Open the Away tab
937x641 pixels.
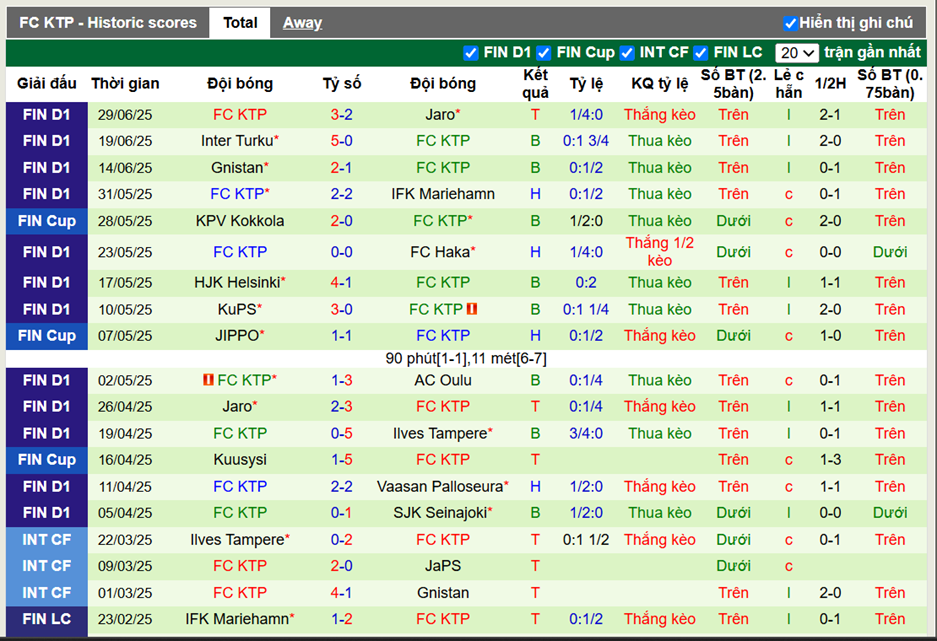[302, 23]
